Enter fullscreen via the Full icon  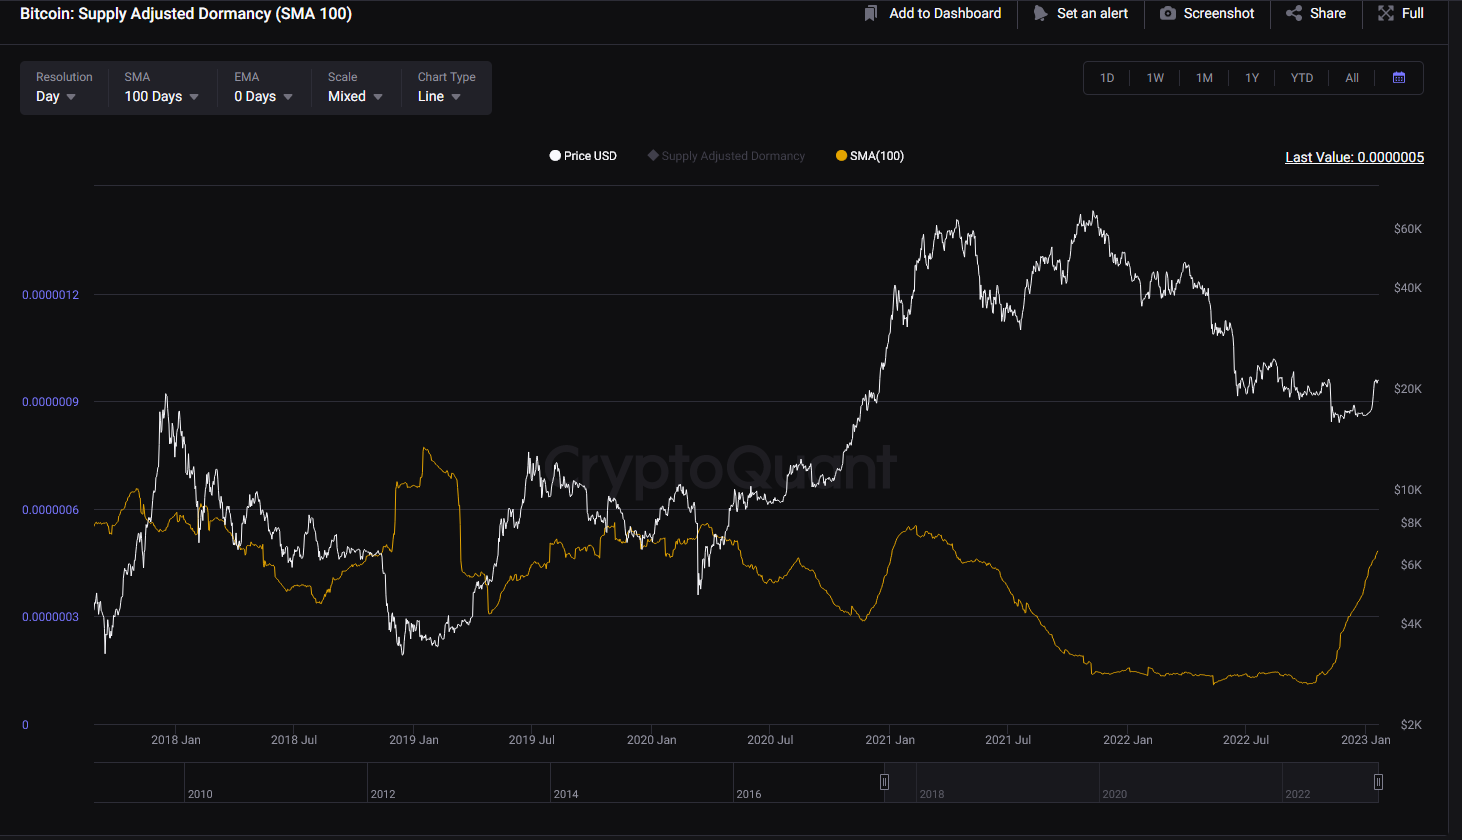click(x=1385, y=13)
